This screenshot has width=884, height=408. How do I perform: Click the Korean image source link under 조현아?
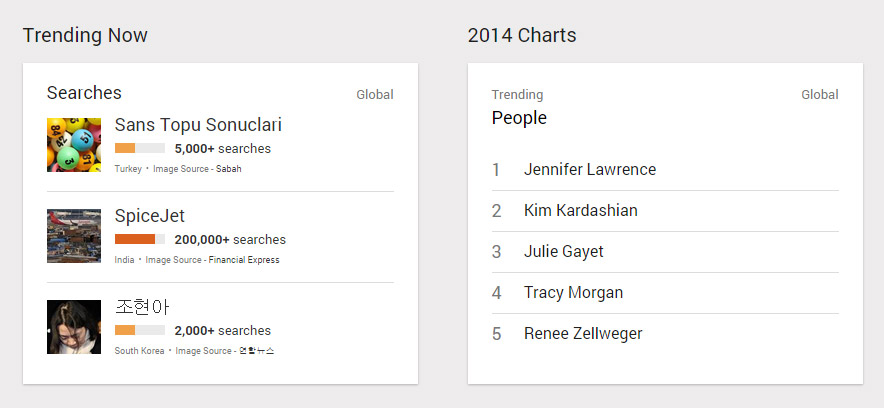coord(255,351)
